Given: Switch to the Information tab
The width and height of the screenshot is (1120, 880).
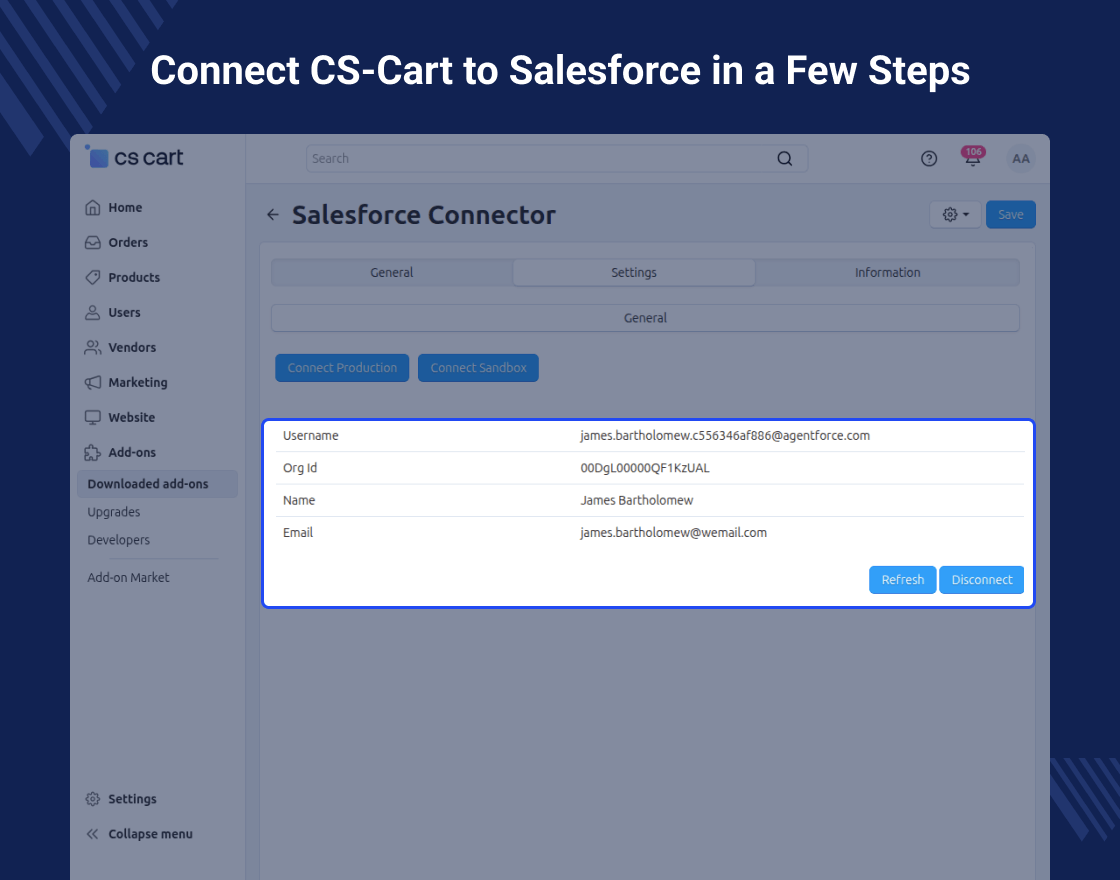Looking at the screenshot, I should 887,273.
